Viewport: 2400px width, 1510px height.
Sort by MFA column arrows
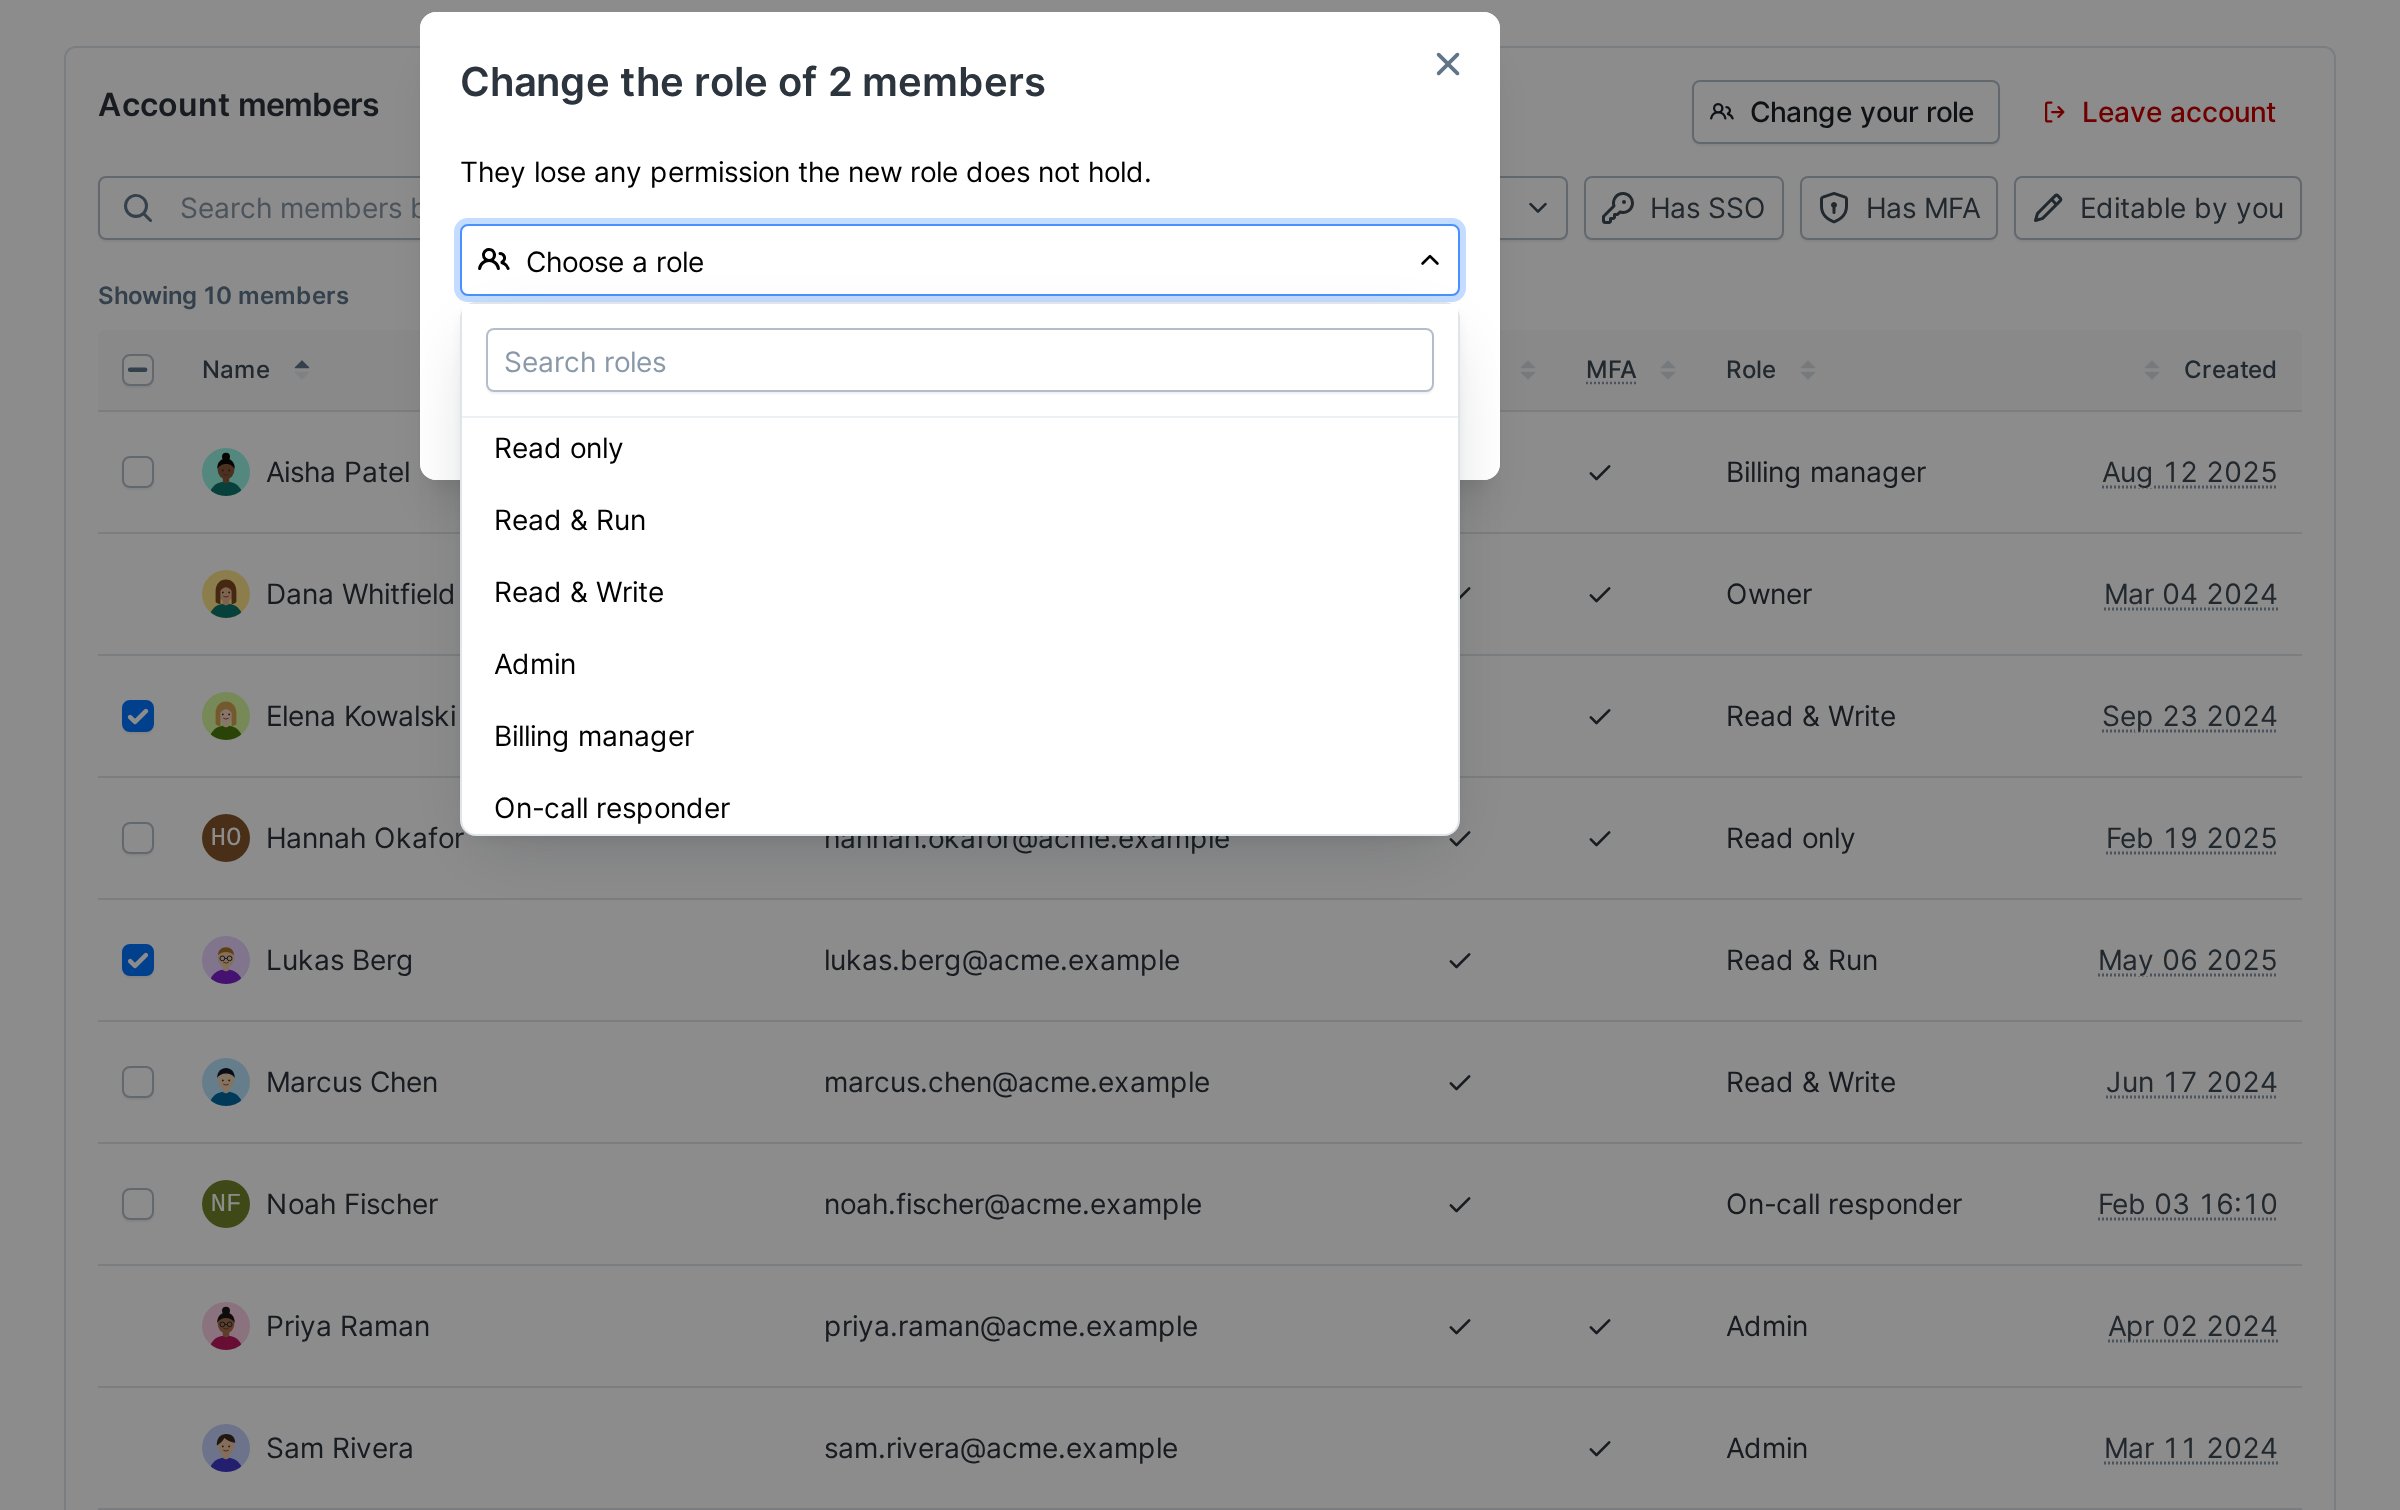[1668, 370]
